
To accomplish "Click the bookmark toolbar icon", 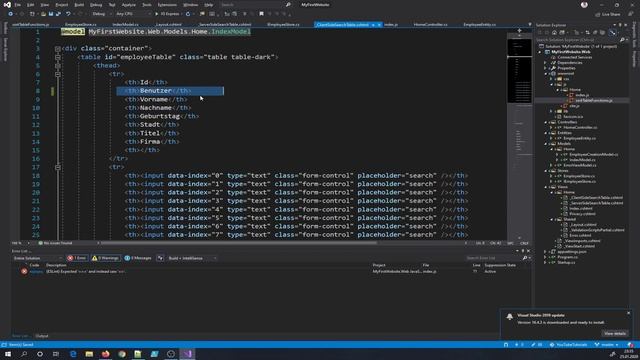I will click(261, 14).
